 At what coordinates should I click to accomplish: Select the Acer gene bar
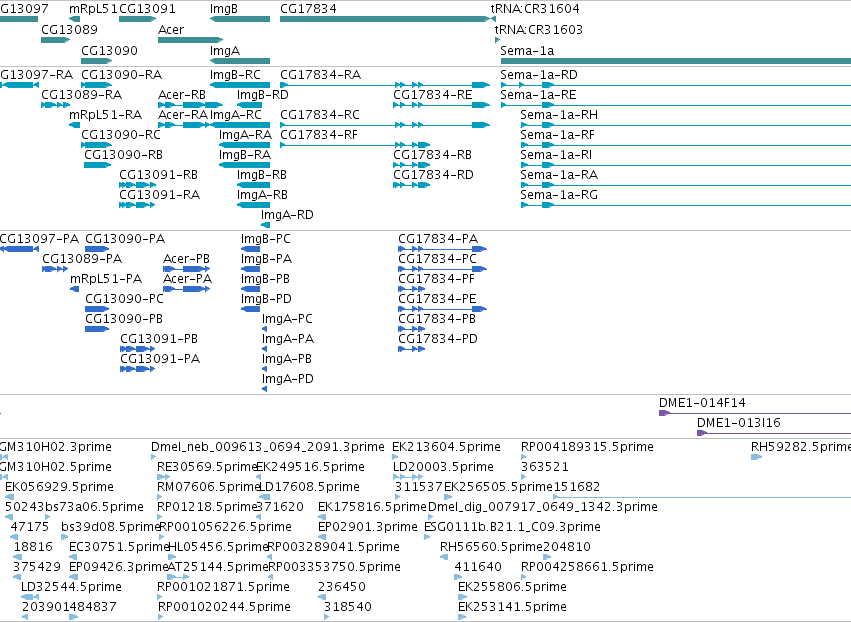(190, 40)
